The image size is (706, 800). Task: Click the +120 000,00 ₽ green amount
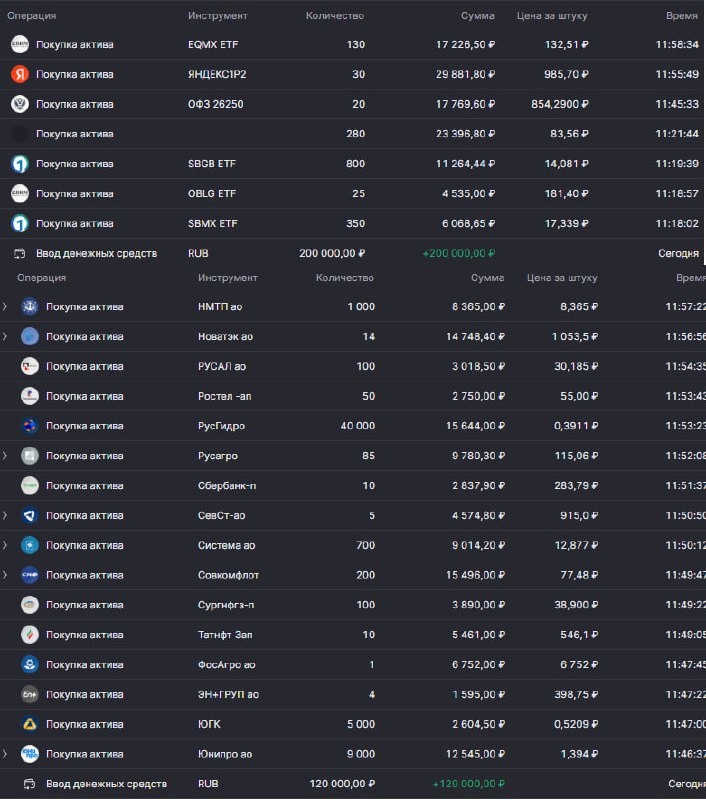(468, 784)
